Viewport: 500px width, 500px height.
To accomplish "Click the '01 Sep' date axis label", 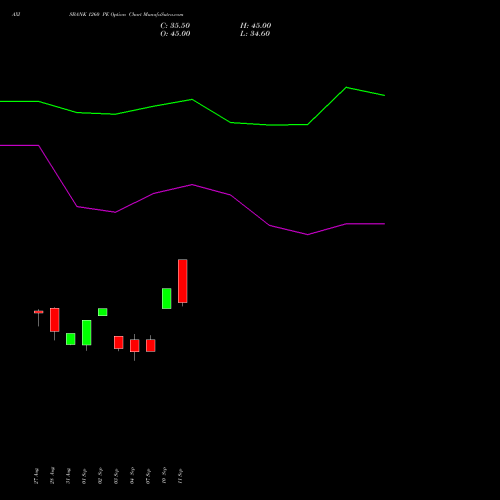I will pos(84,476).
